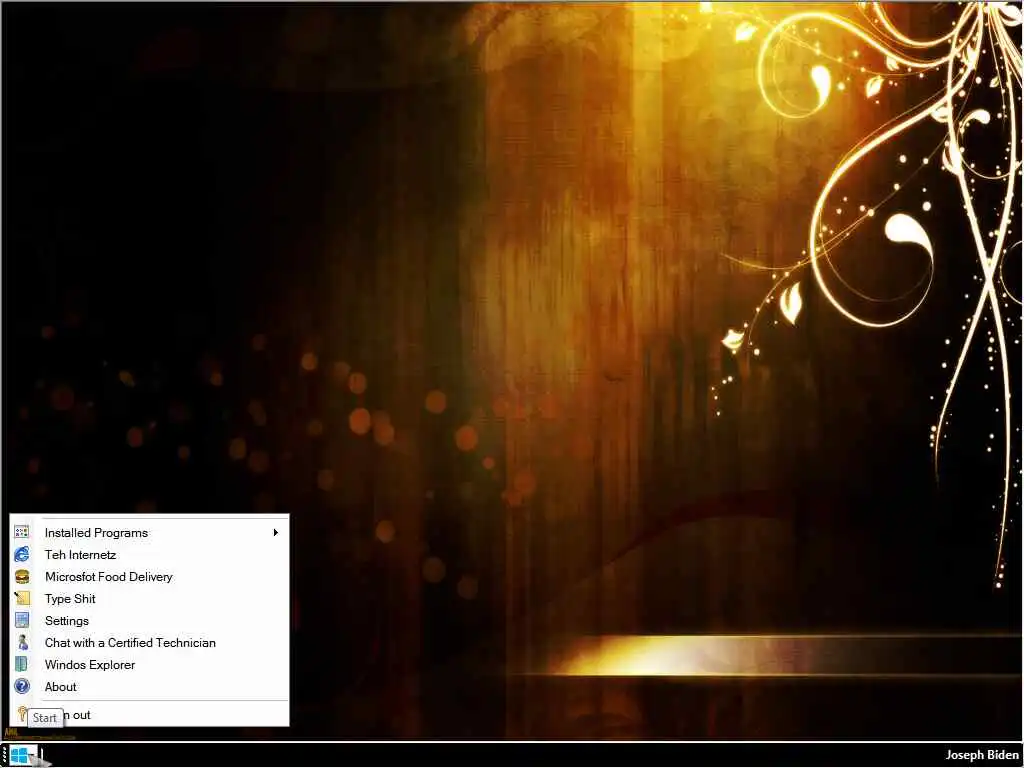Click the burger icon for Food Delivery
The image size is (1024, 768).
[x=22, y=577]
